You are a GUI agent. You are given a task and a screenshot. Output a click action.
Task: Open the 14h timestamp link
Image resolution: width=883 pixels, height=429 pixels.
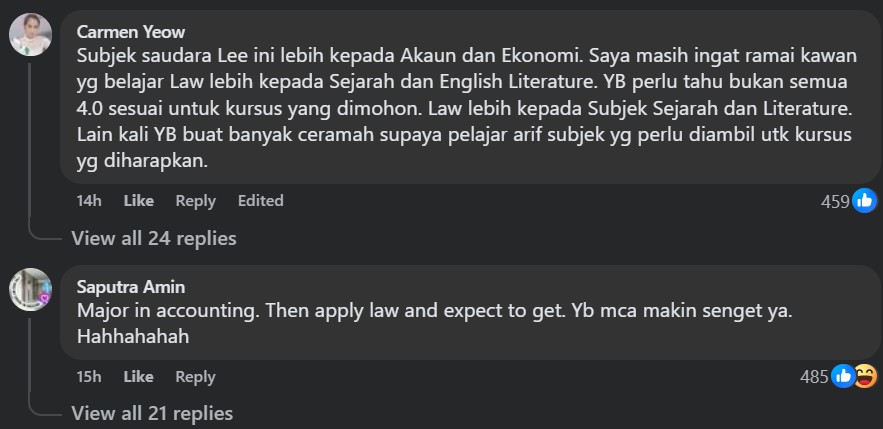pyautogui.click(x=89, y=201)
